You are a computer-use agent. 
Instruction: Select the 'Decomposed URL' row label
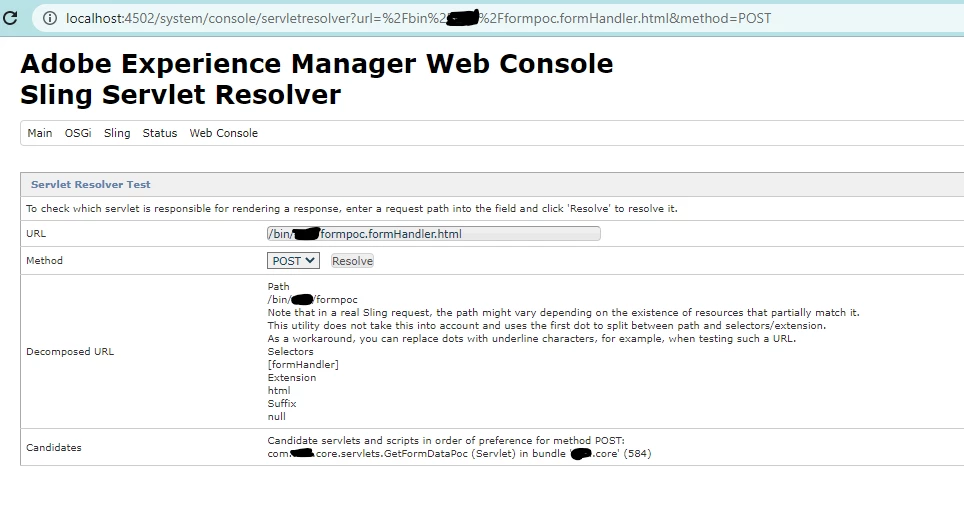click(70, 352)
